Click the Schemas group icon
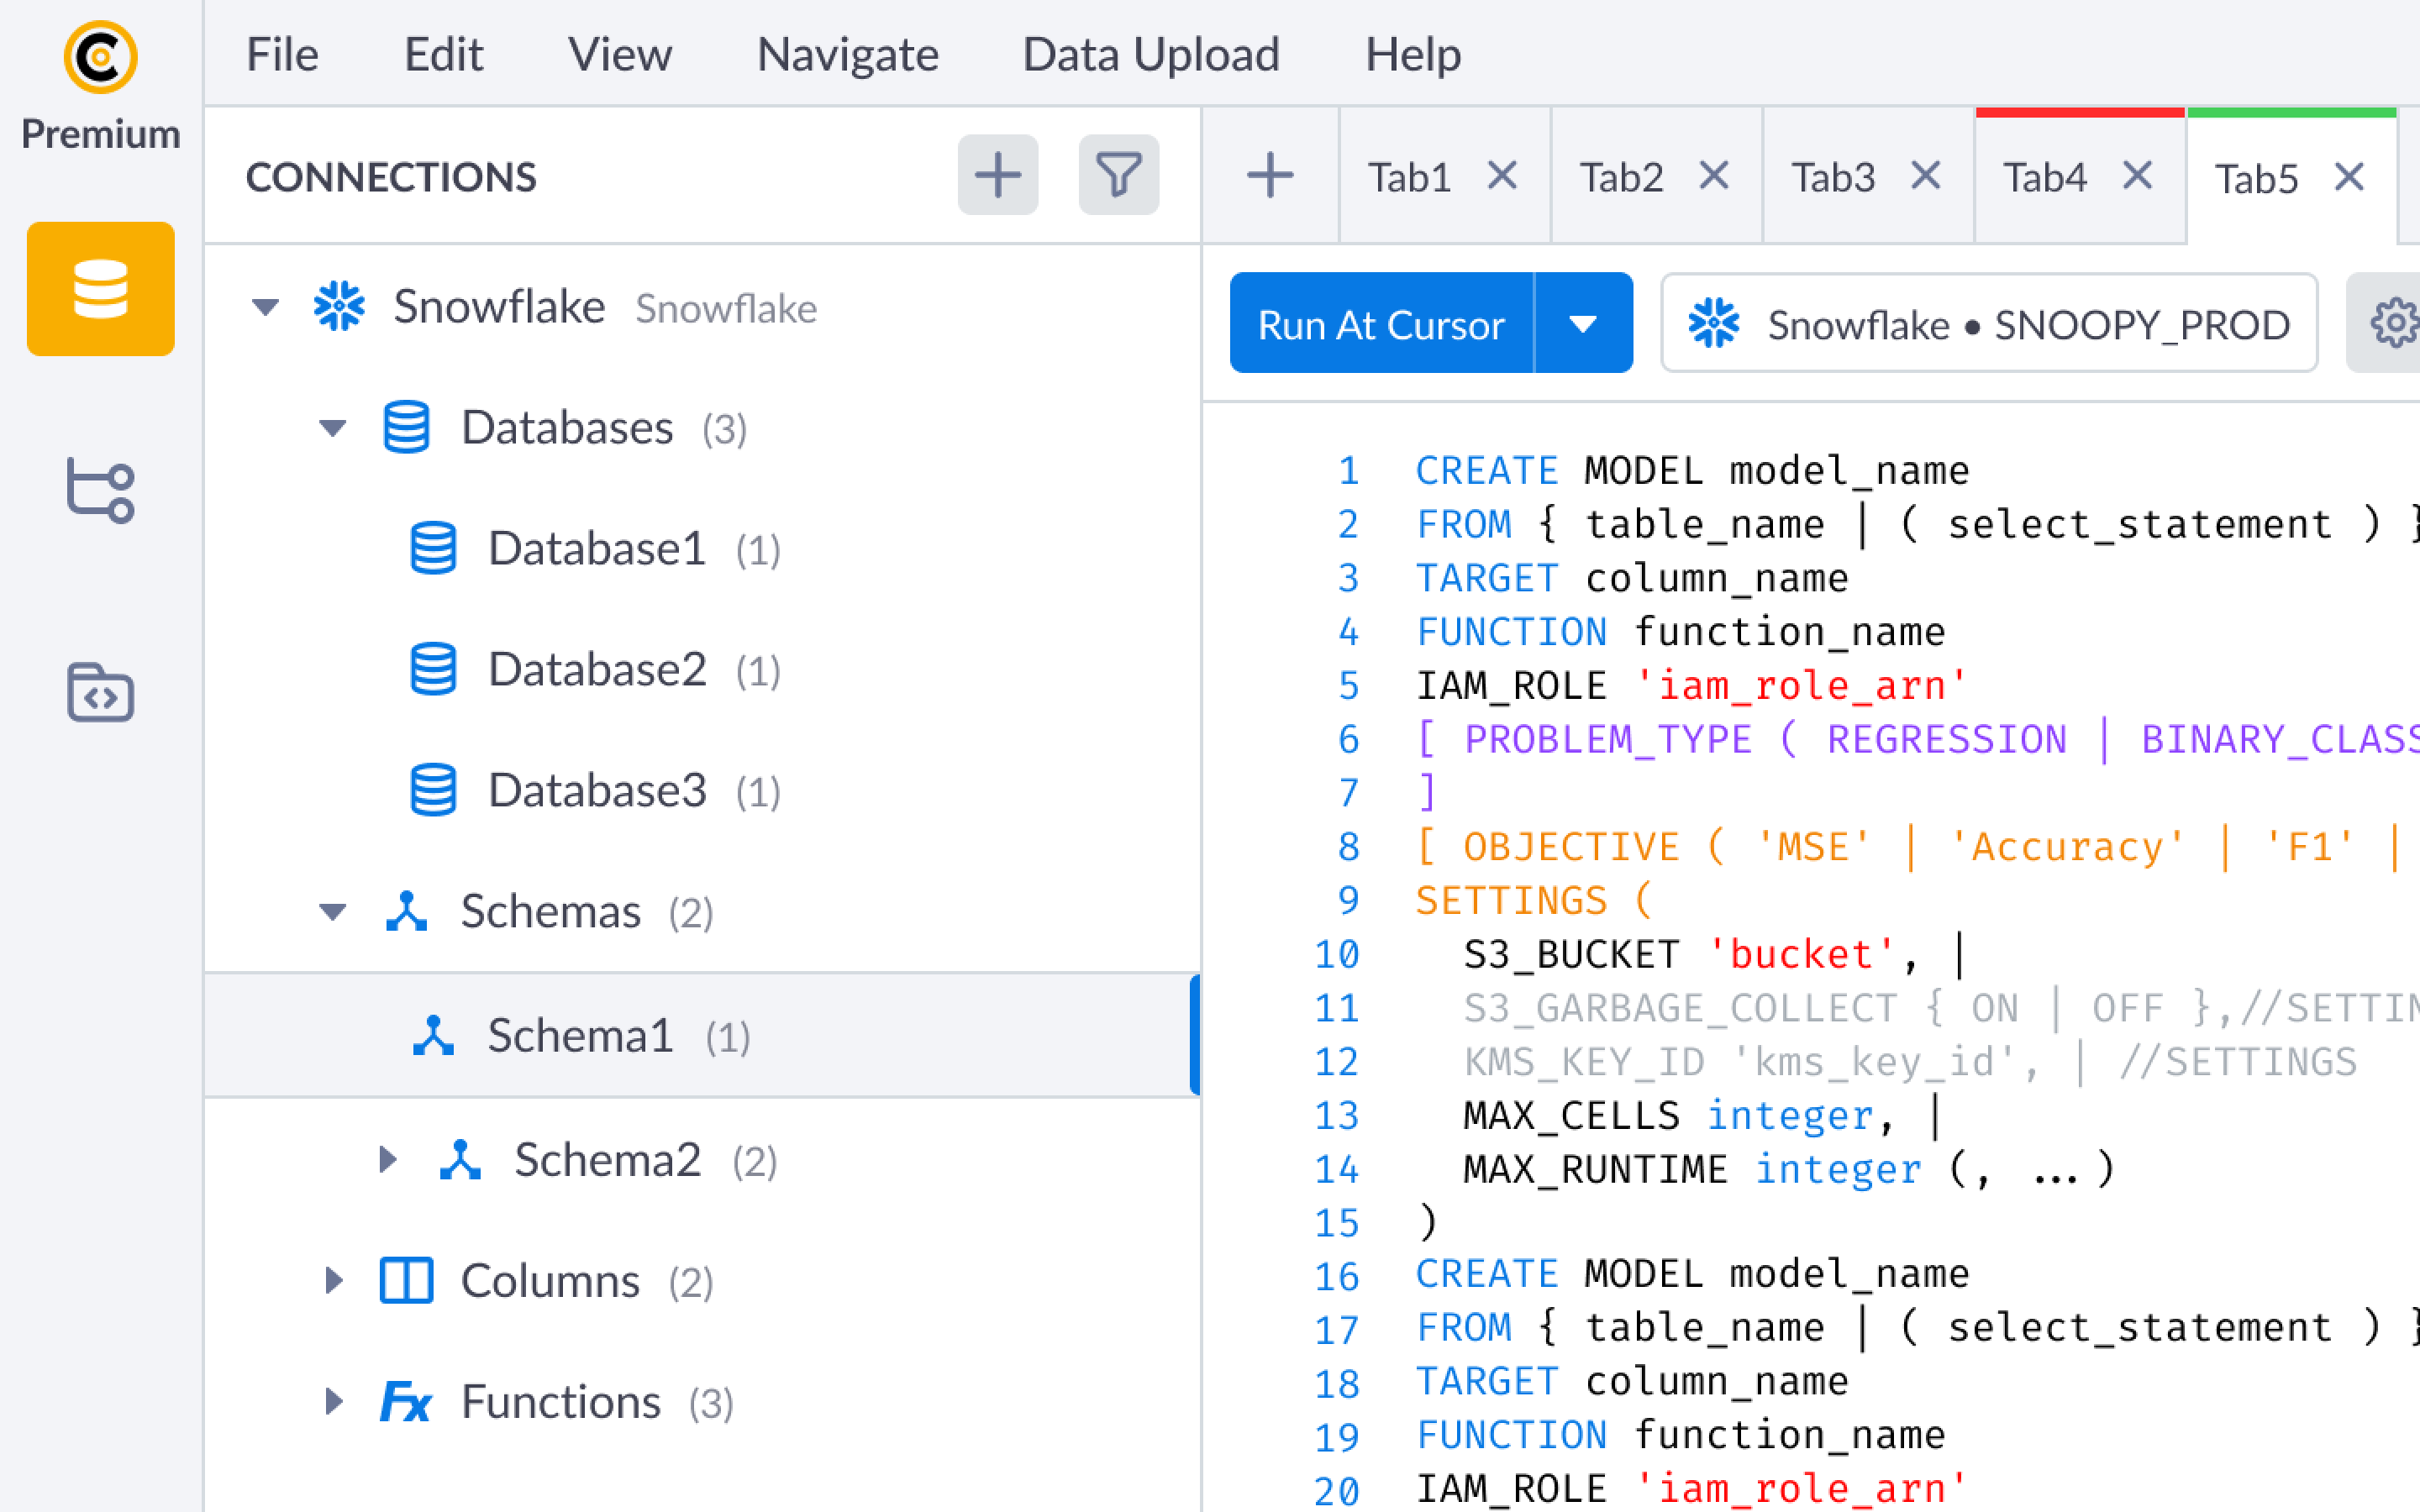The width and height of the screenshot is (2420, 1512). [x=406, y=911]
